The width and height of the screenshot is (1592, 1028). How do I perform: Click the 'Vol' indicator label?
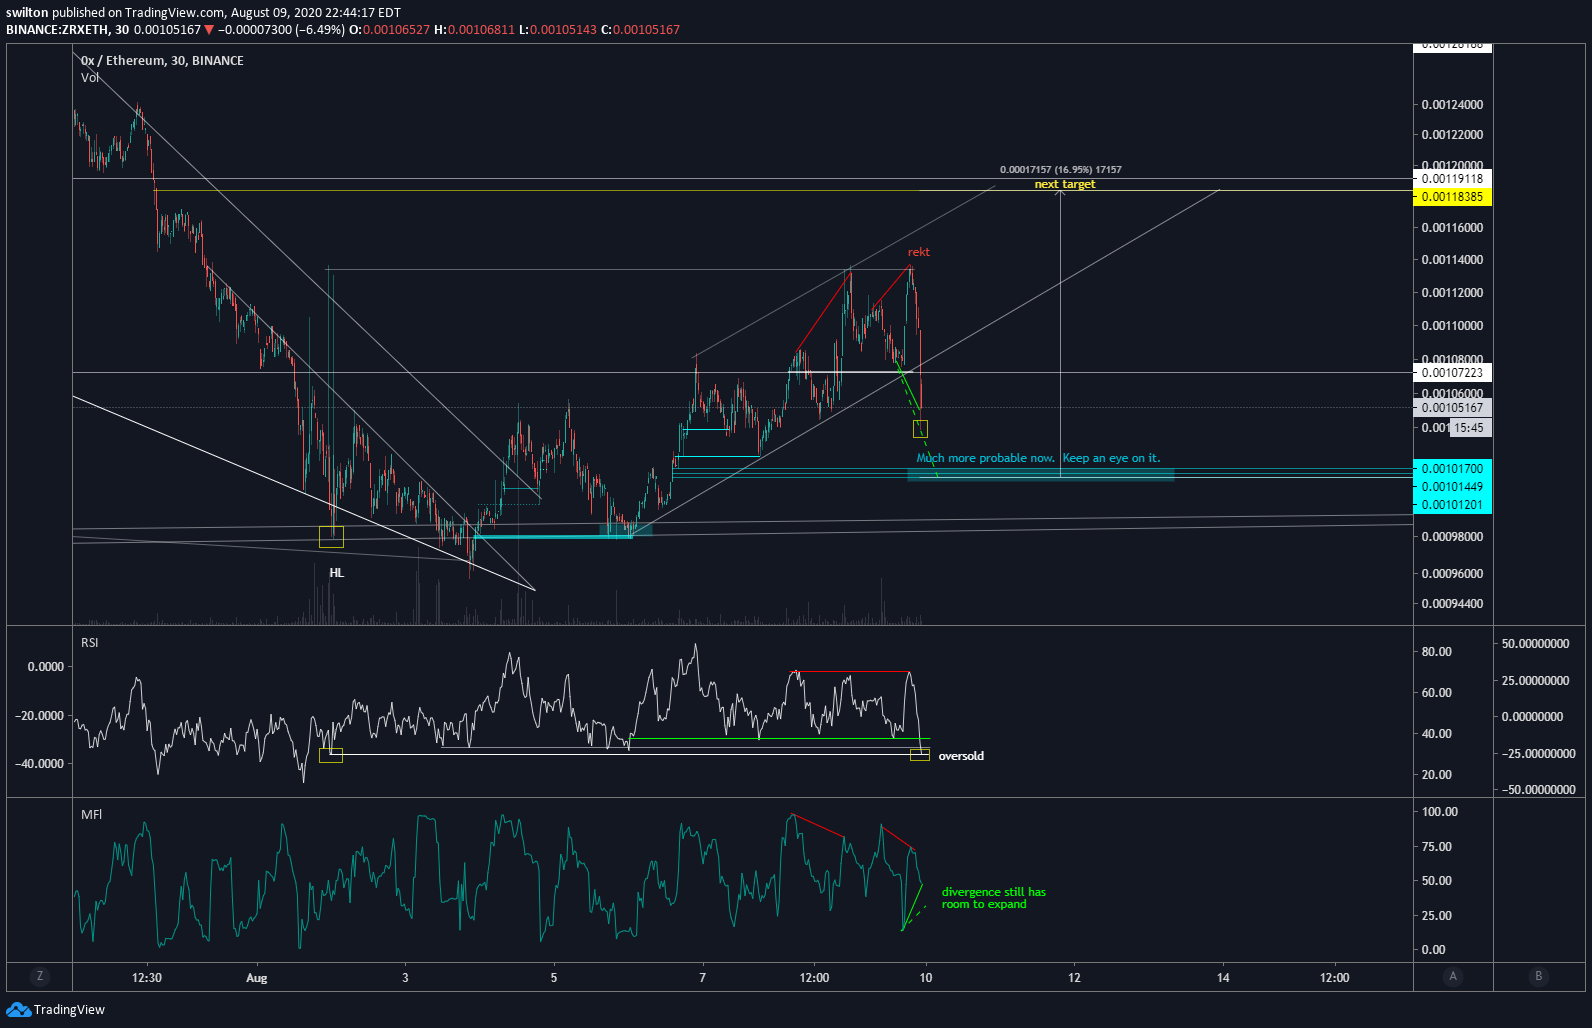tap(90, 78)
